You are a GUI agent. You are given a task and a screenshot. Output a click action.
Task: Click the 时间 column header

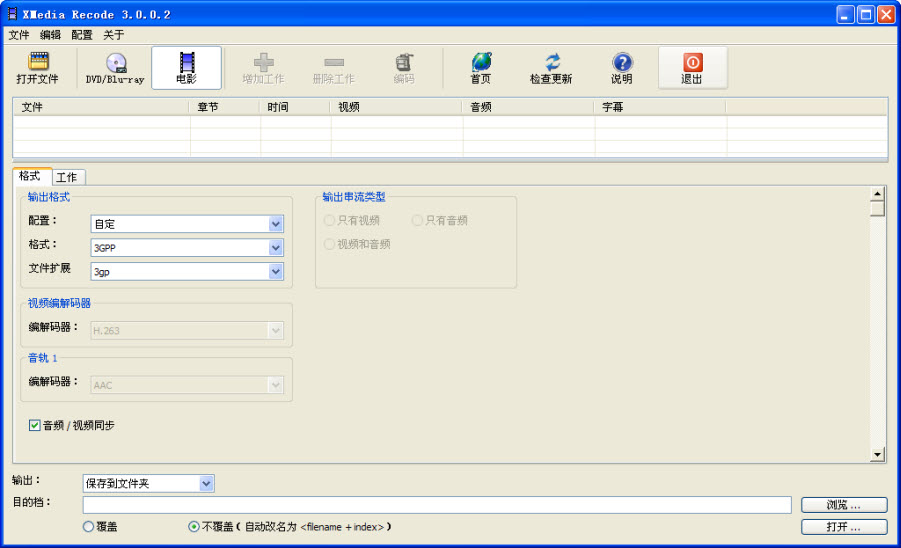coord(294,107)
